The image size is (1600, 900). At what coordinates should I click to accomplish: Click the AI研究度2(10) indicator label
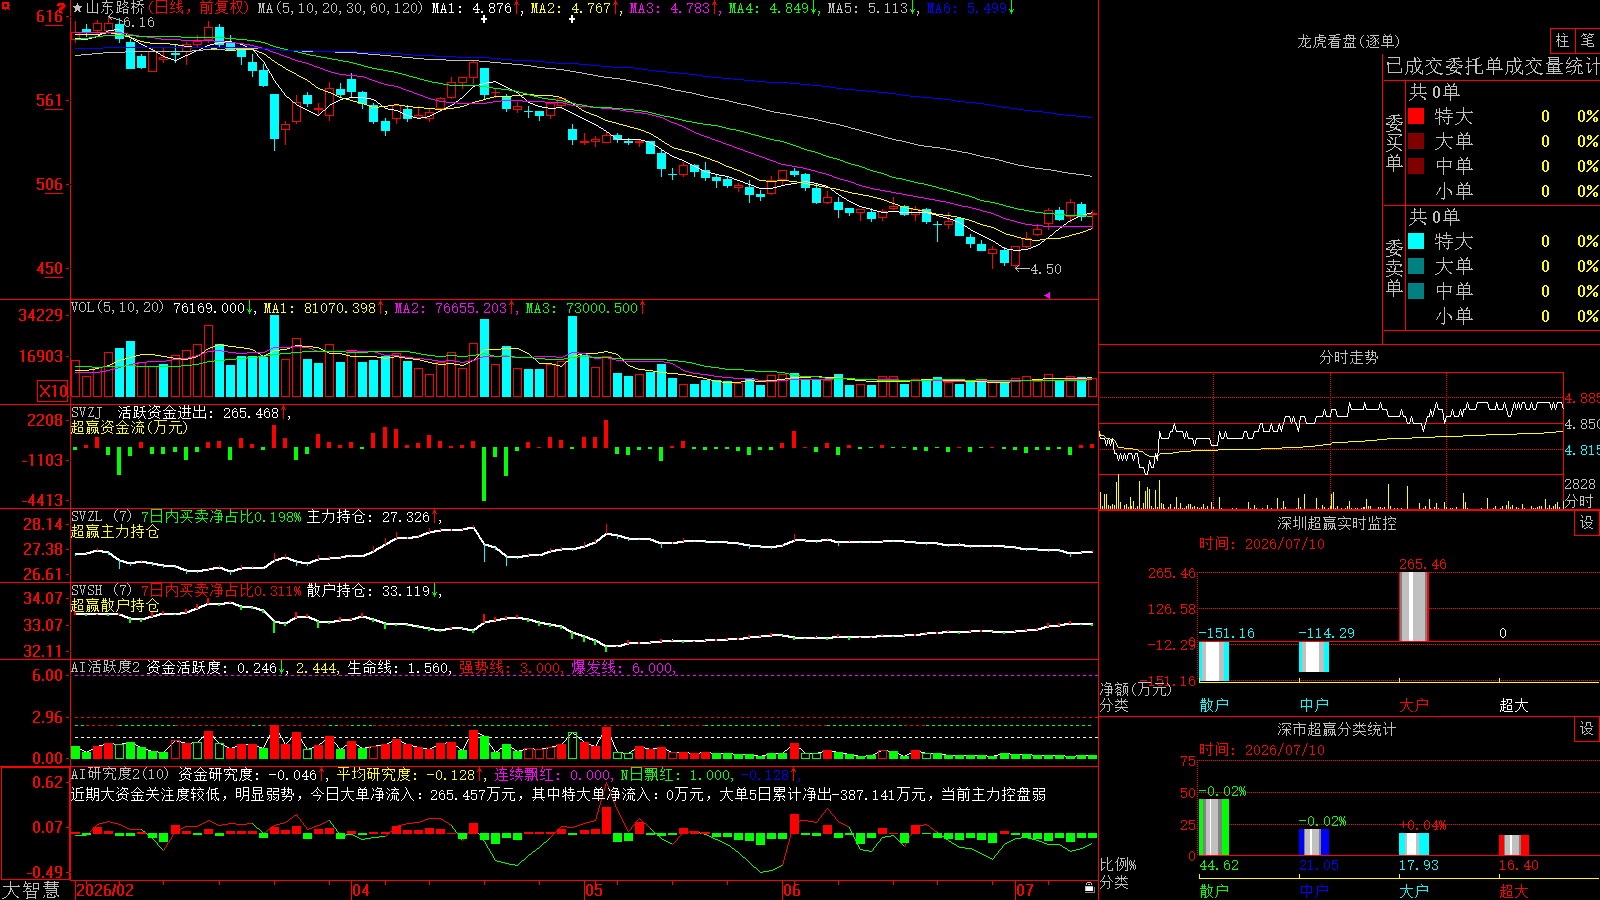[121, 774]
